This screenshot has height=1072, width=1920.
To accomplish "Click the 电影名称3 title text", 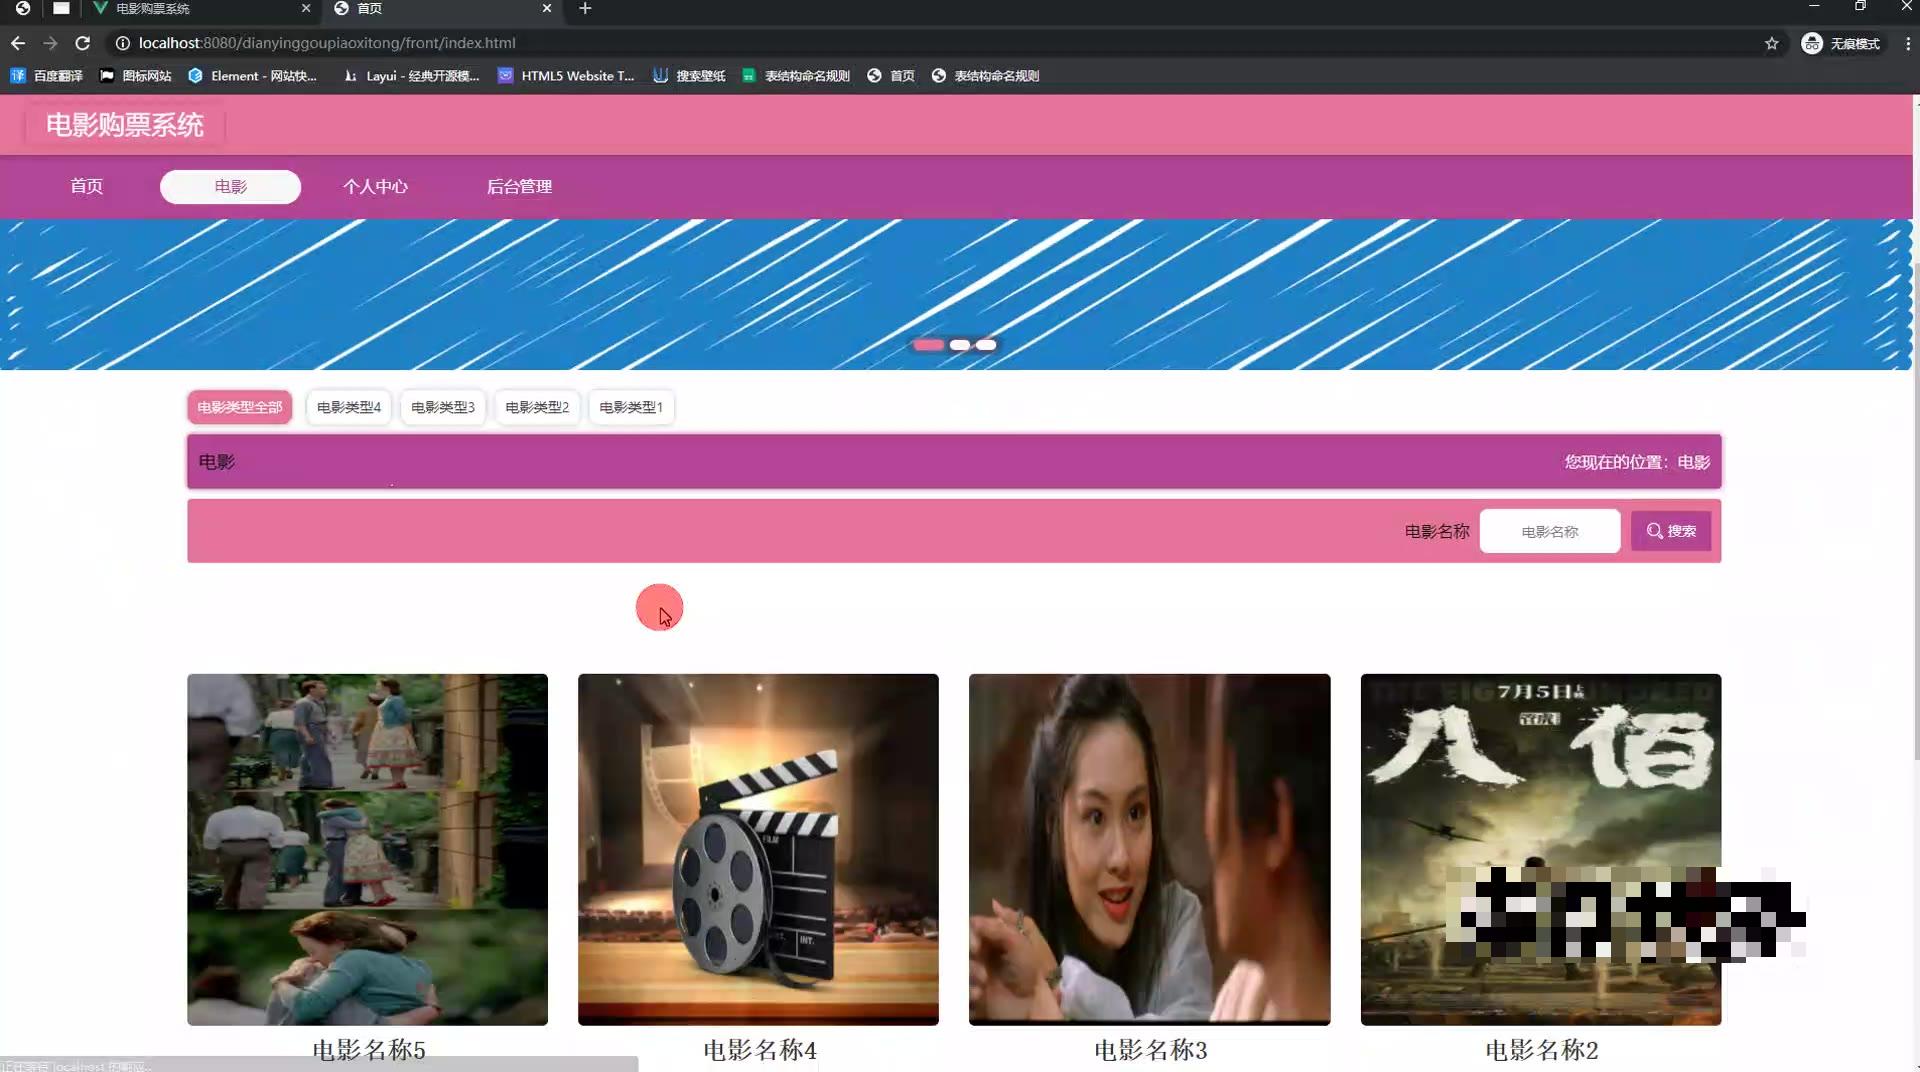I will pyautogui.click(x=1151, y=1050).
